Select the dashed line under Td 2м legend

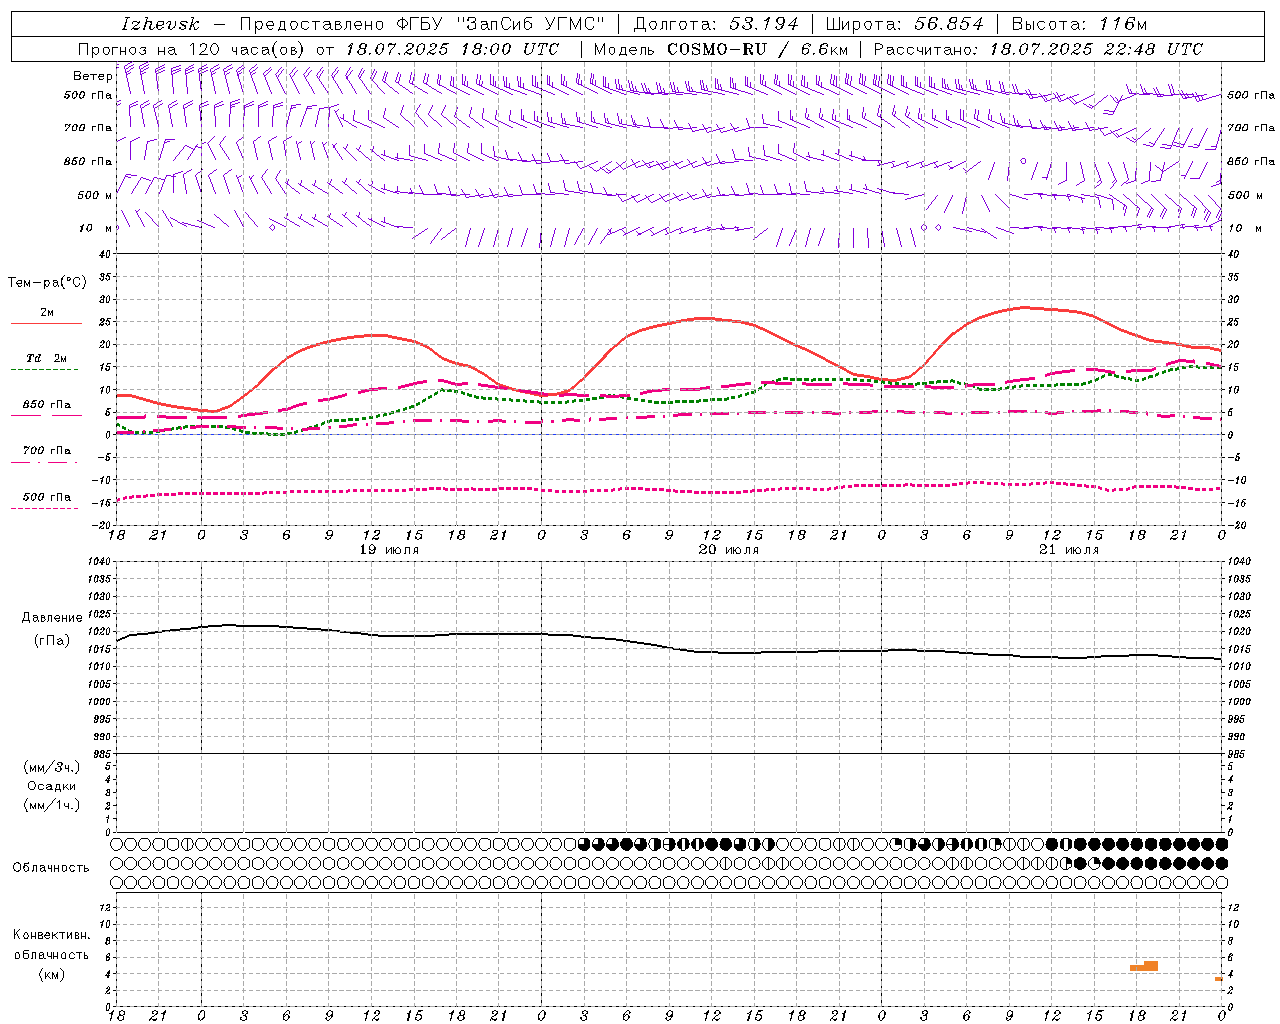pos(44,370)
